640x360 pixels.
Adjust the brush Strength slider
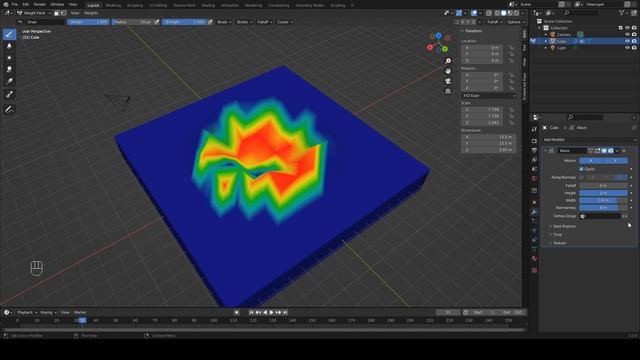click(x=184, y=22)
